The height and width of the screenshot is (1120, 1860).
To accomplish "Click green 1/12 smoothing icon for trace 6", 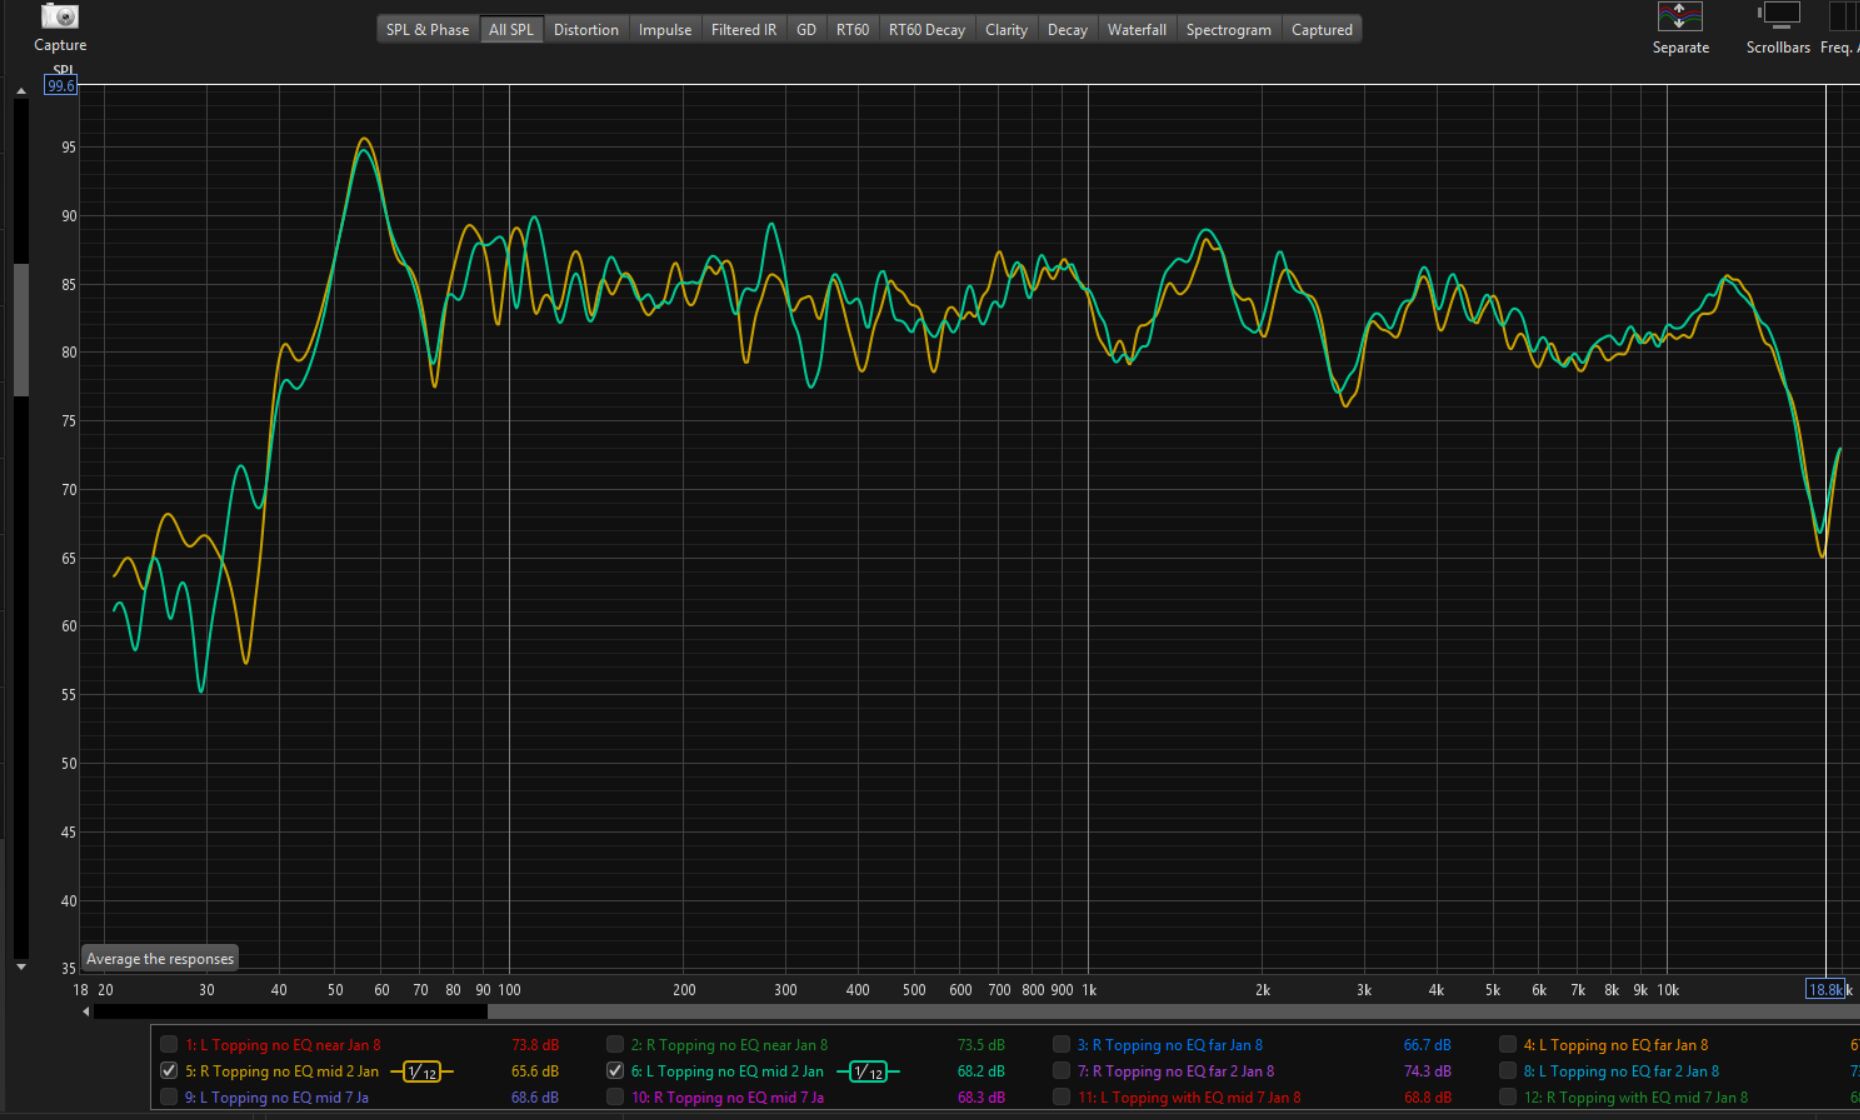I will pyautogui.click(x=867, y=1072).
